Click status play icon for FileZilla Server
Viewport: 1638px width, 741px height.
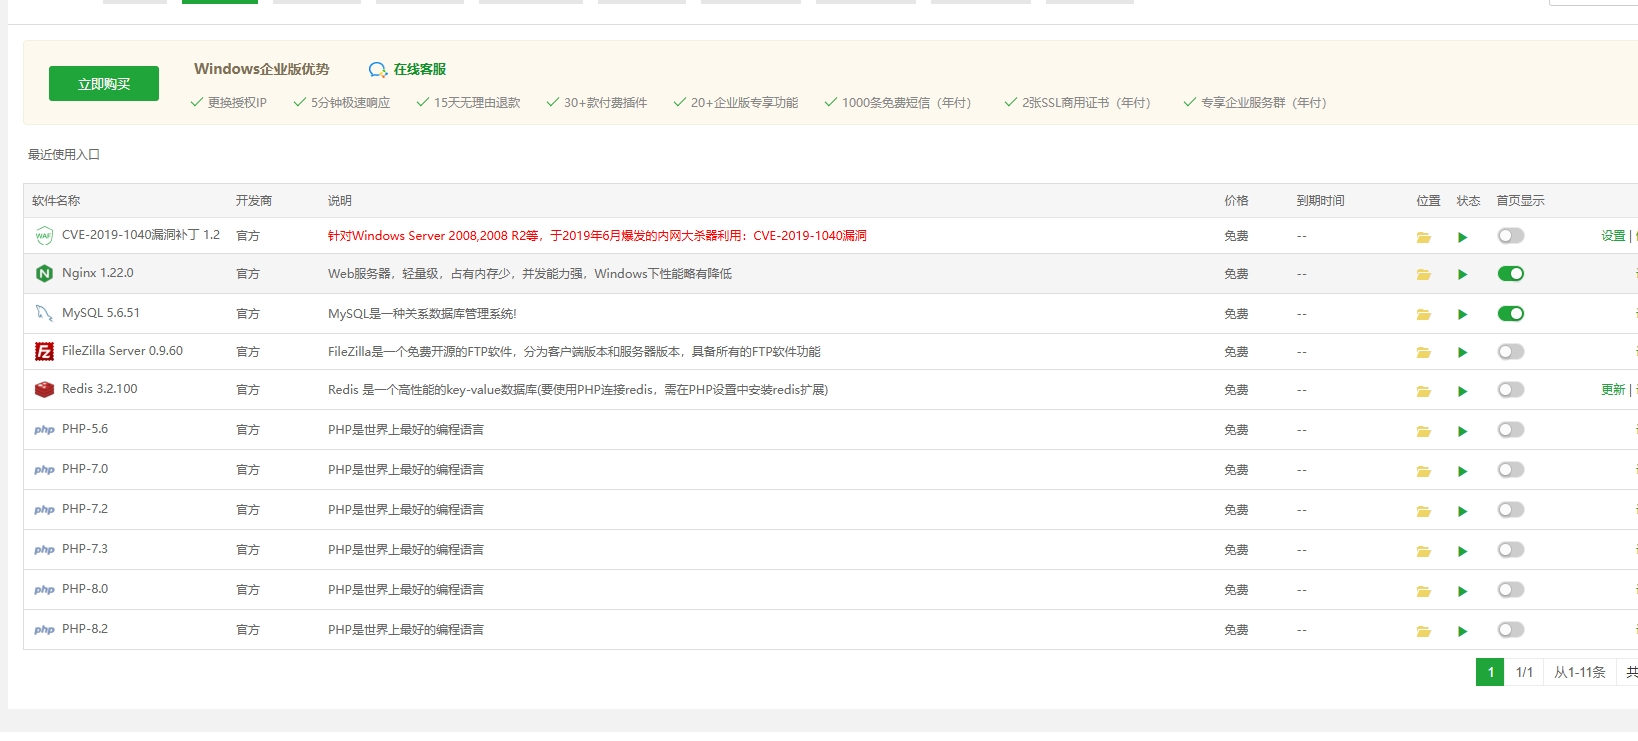1463,353
